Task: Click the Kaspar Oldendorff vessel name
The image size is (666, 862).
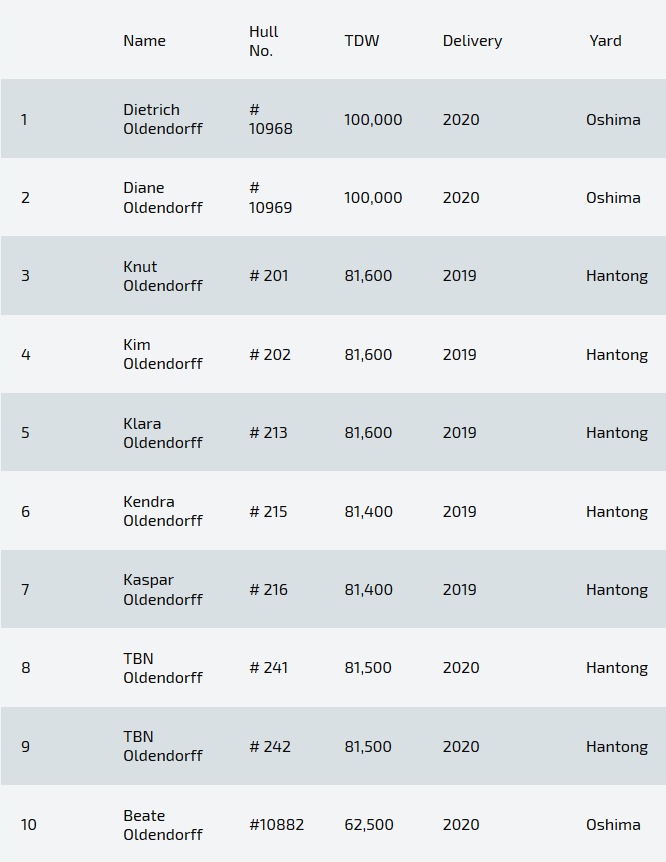Action: click(162, 590)
